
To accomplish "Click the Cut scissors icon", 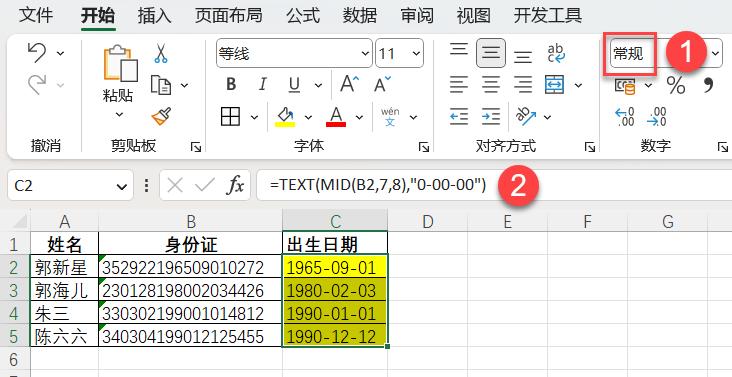I will 161,54.
